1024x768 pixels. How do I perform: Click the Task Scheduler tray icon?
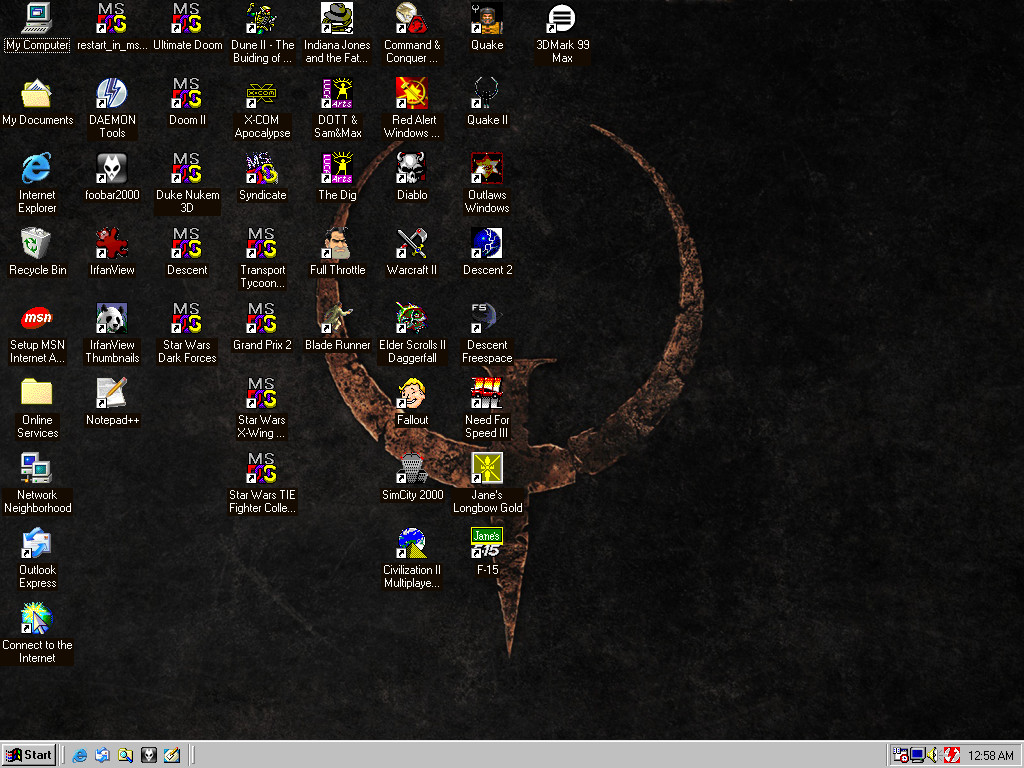(x=900, y=755)
